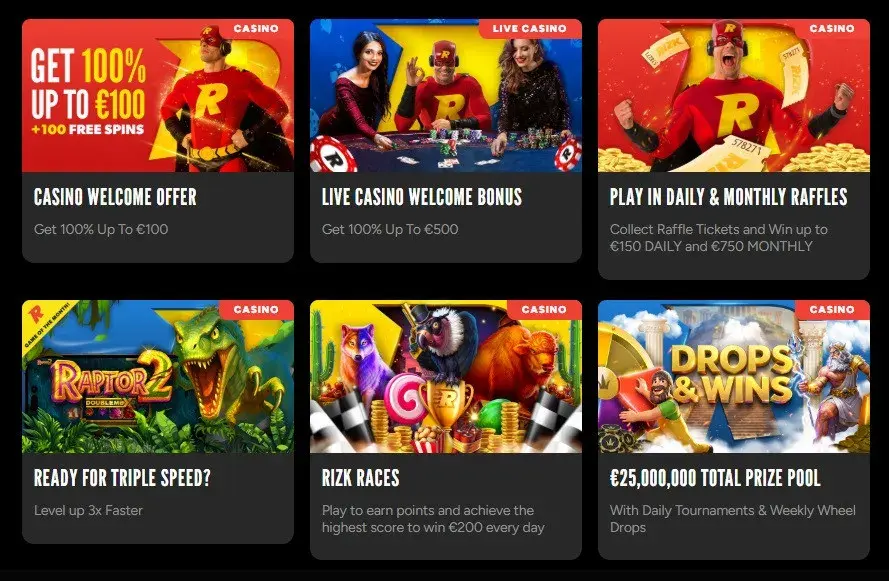This screenshot has height=581, width=889.
Task: Click the CASINO tag on Raptor 2 card
Action: [x=256, y=309]
